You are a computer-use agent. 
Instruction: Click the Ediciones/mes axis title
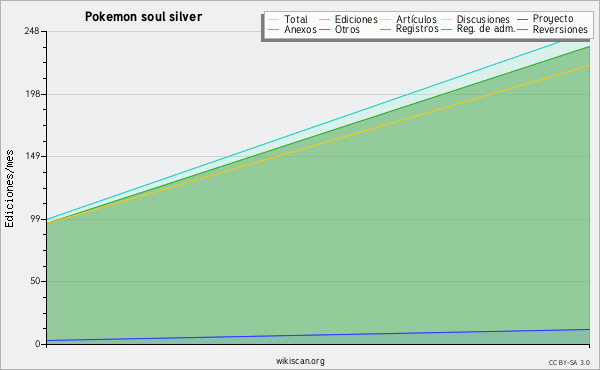(9, 189)
